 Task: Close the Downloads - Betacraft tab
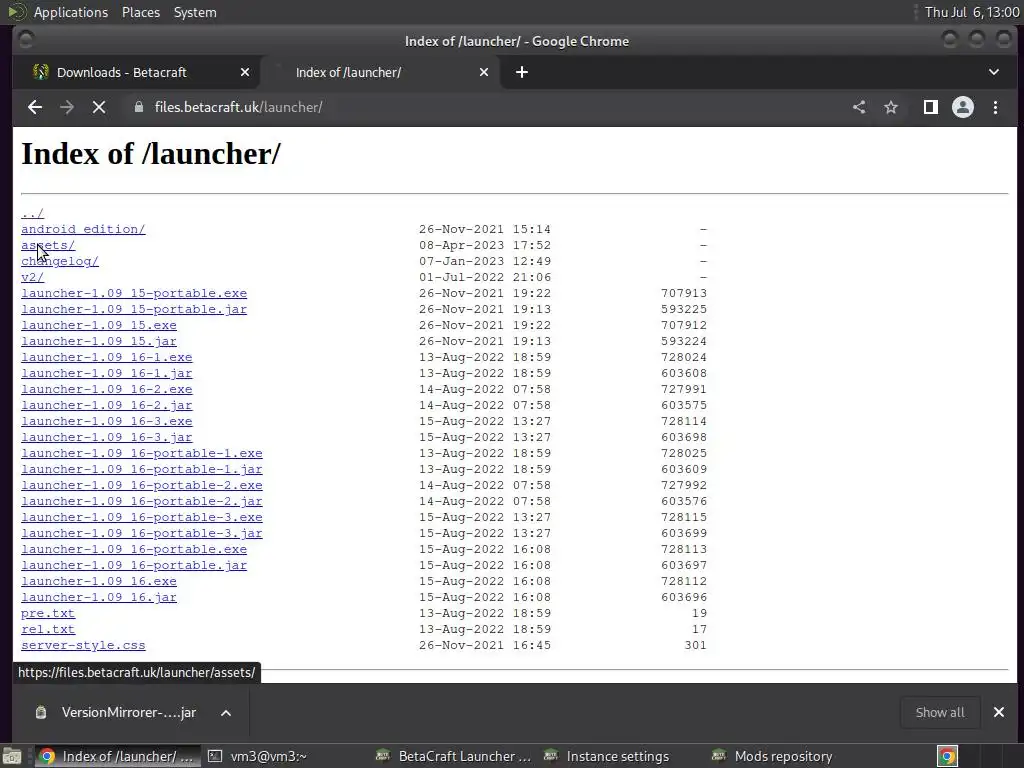pyautogui.click(x=245, y=72)
